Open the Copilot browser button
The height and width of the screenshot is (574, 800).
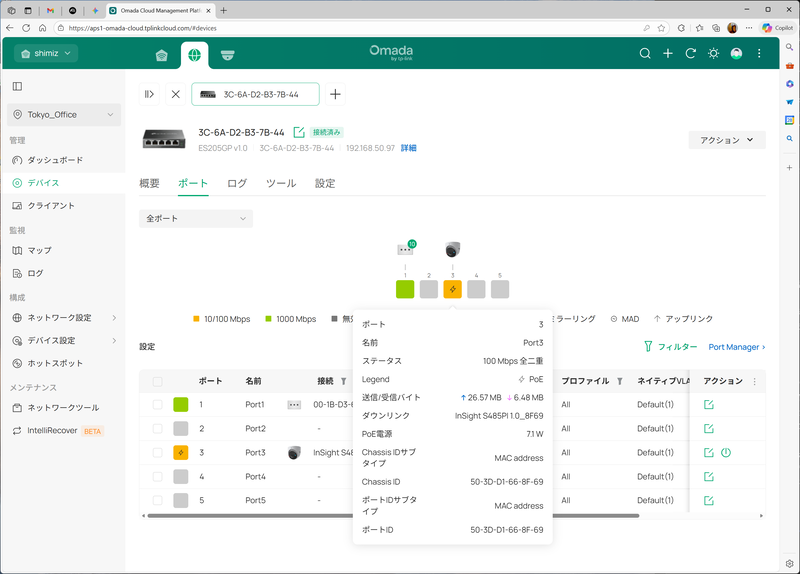coord(777,28)
